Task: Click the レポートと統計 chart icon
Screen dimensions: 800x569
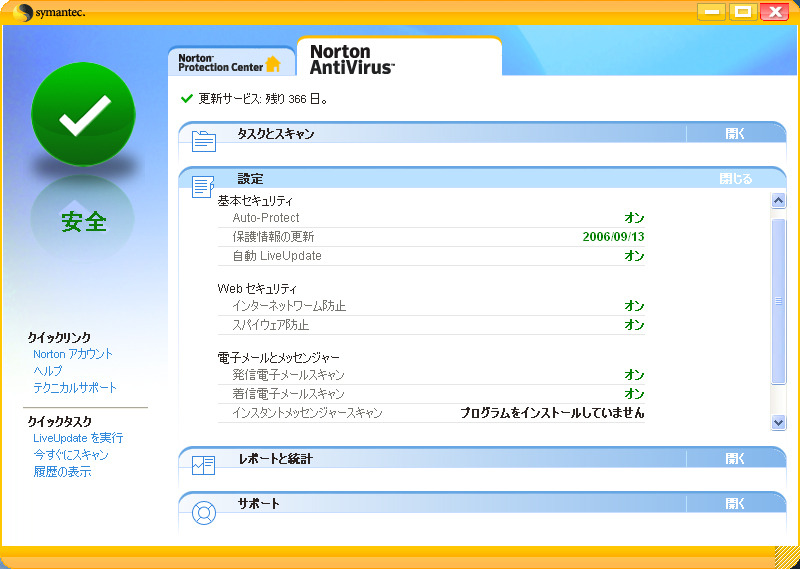Action: point(204,465)
